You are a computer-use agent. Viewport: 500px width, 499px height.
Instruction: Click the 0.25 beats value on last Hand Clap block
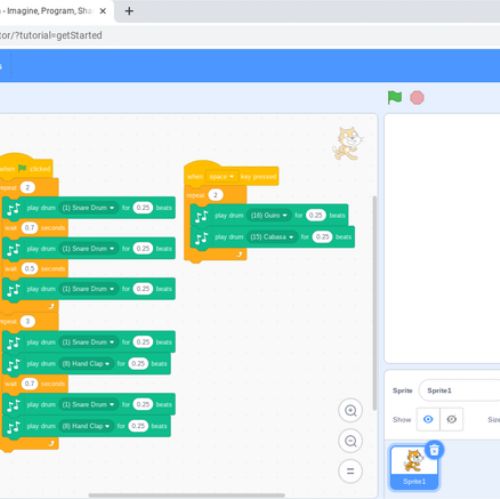(x=138, y=426)
